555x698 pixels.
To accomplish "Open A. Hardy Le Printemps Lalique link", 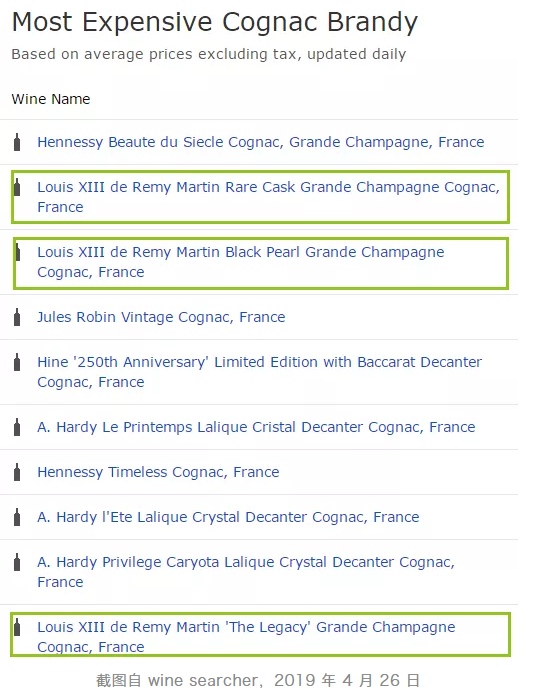I will pyautogui.click(x=256, y=427).
